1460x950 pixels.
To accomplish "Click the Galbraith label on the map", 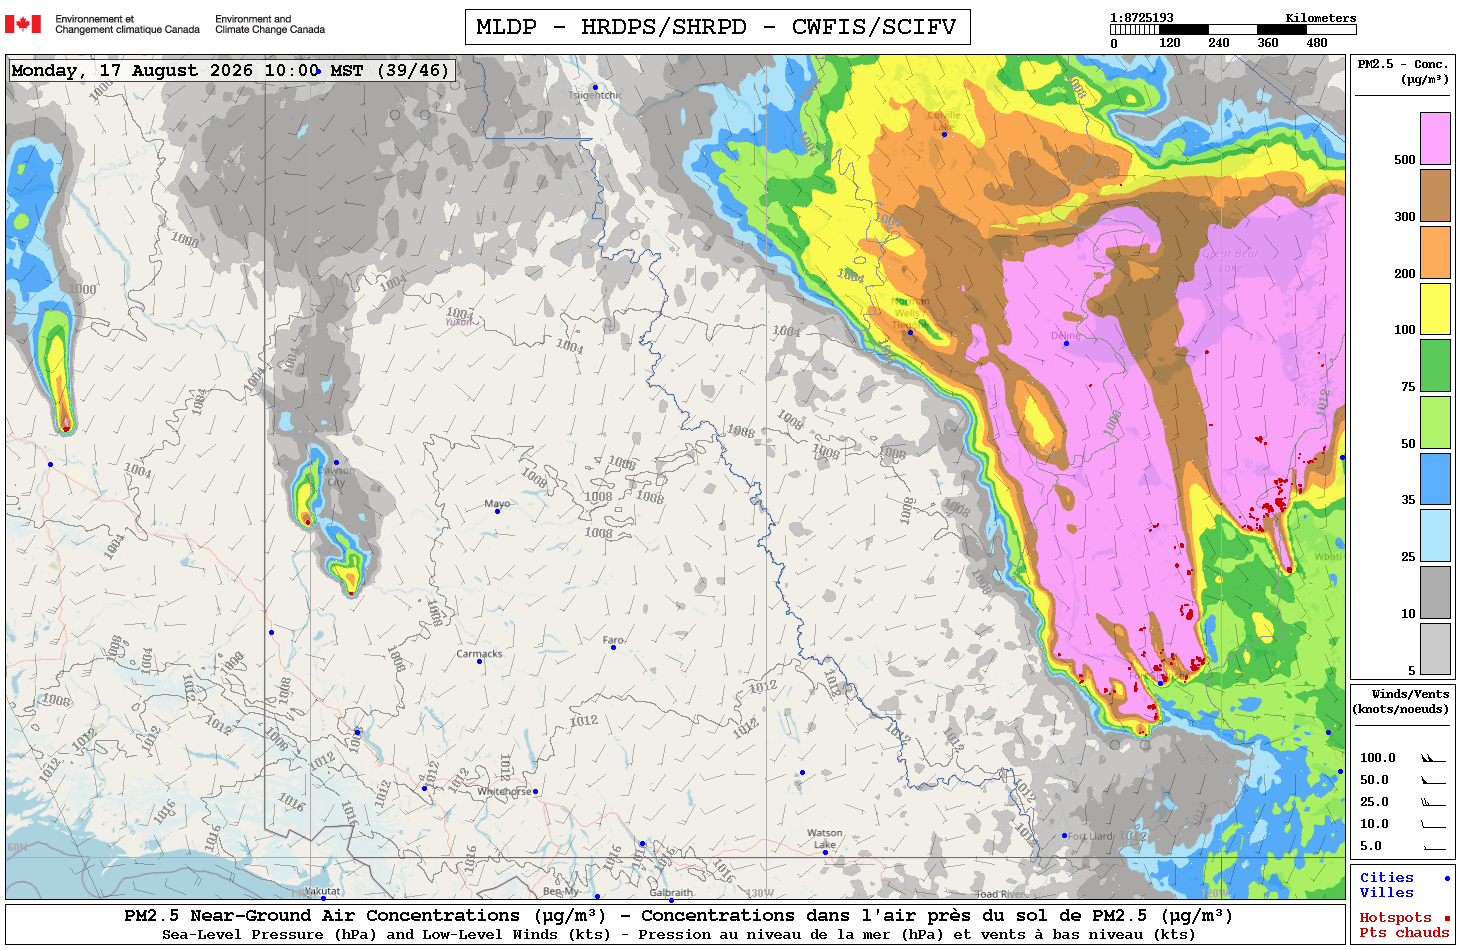I will 671,893.
